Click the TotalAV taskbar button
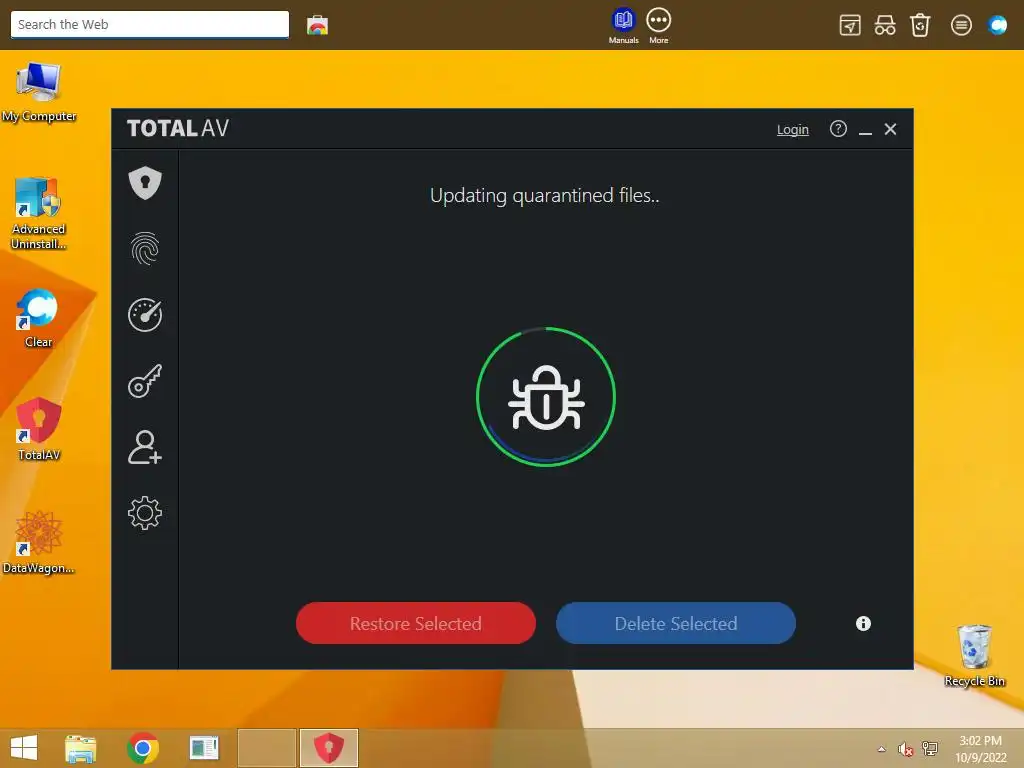Screen dimensions: 1024x768 click(328, 748)
